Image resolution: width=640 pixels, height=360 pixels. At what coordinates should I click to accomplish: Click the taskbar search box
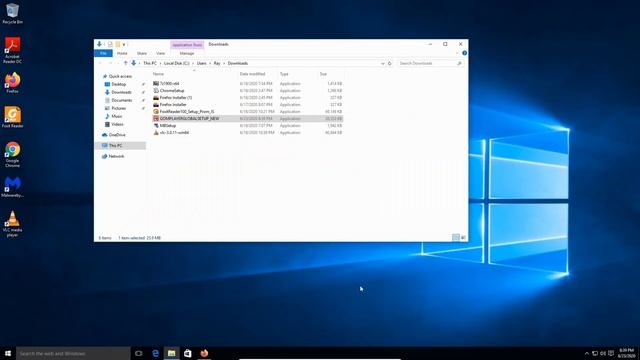pos(73,353)
